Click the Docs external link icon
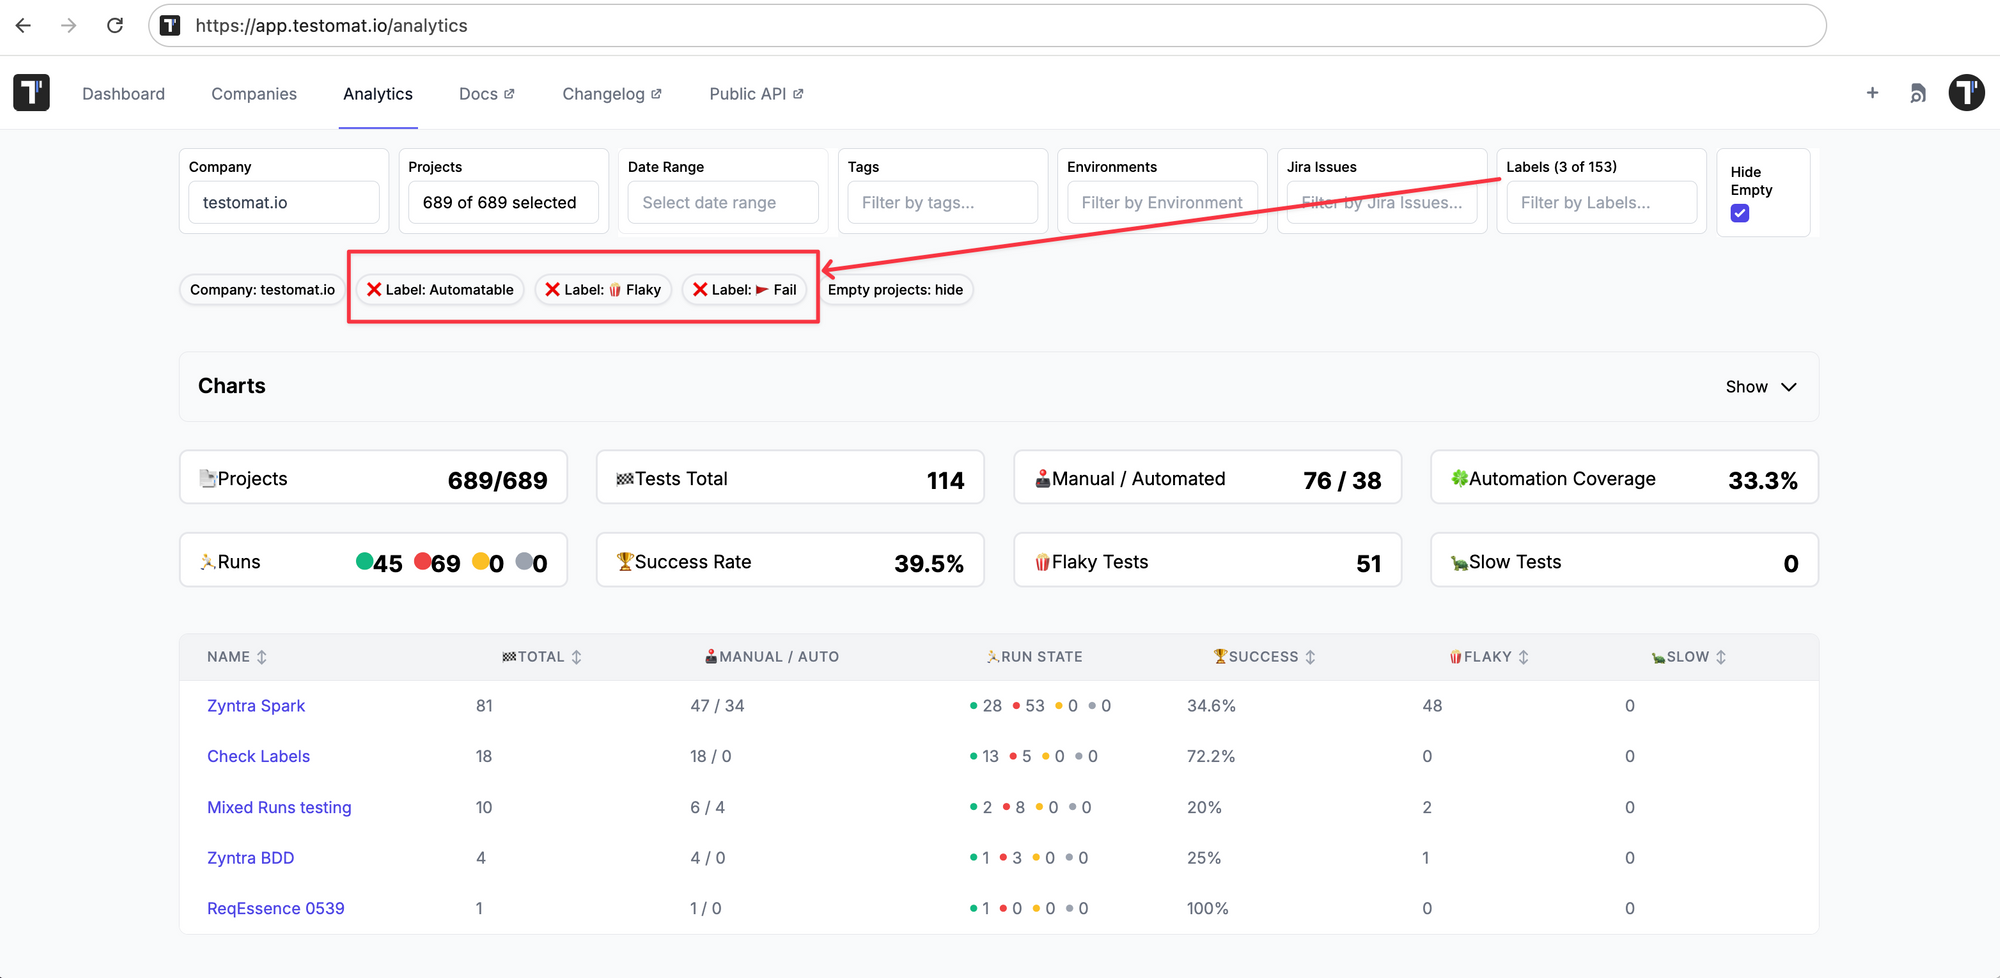The image size is (2000, 978). (x=509, y=94)
